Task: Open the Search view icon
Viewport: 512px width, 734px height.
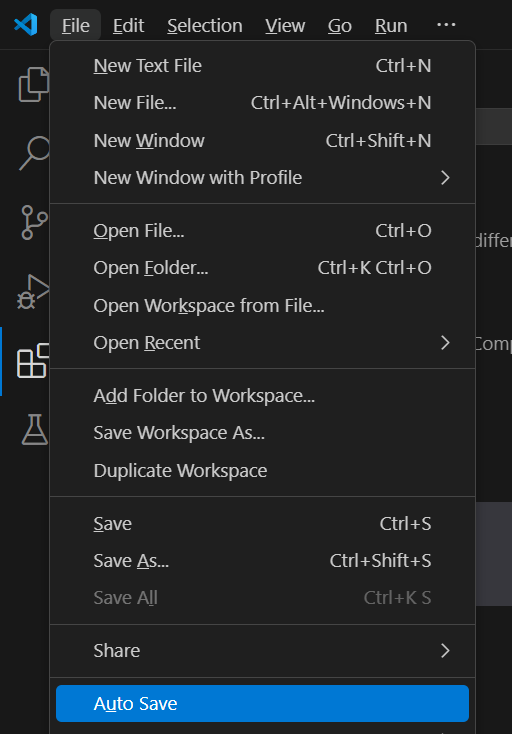Action: coord(34,153)
